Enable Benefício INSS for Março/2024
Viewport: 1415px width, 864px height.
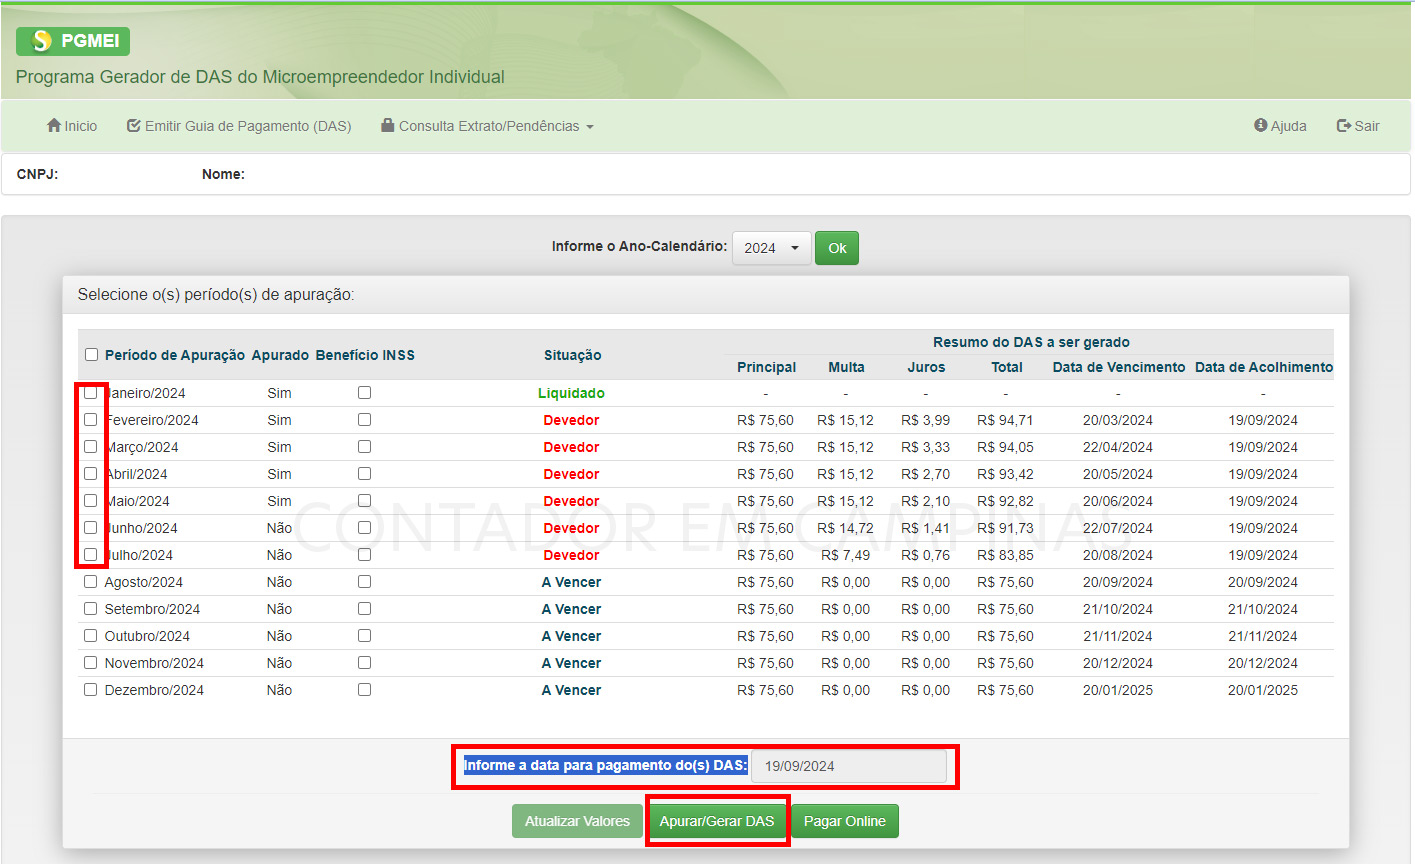pos(364,447)
